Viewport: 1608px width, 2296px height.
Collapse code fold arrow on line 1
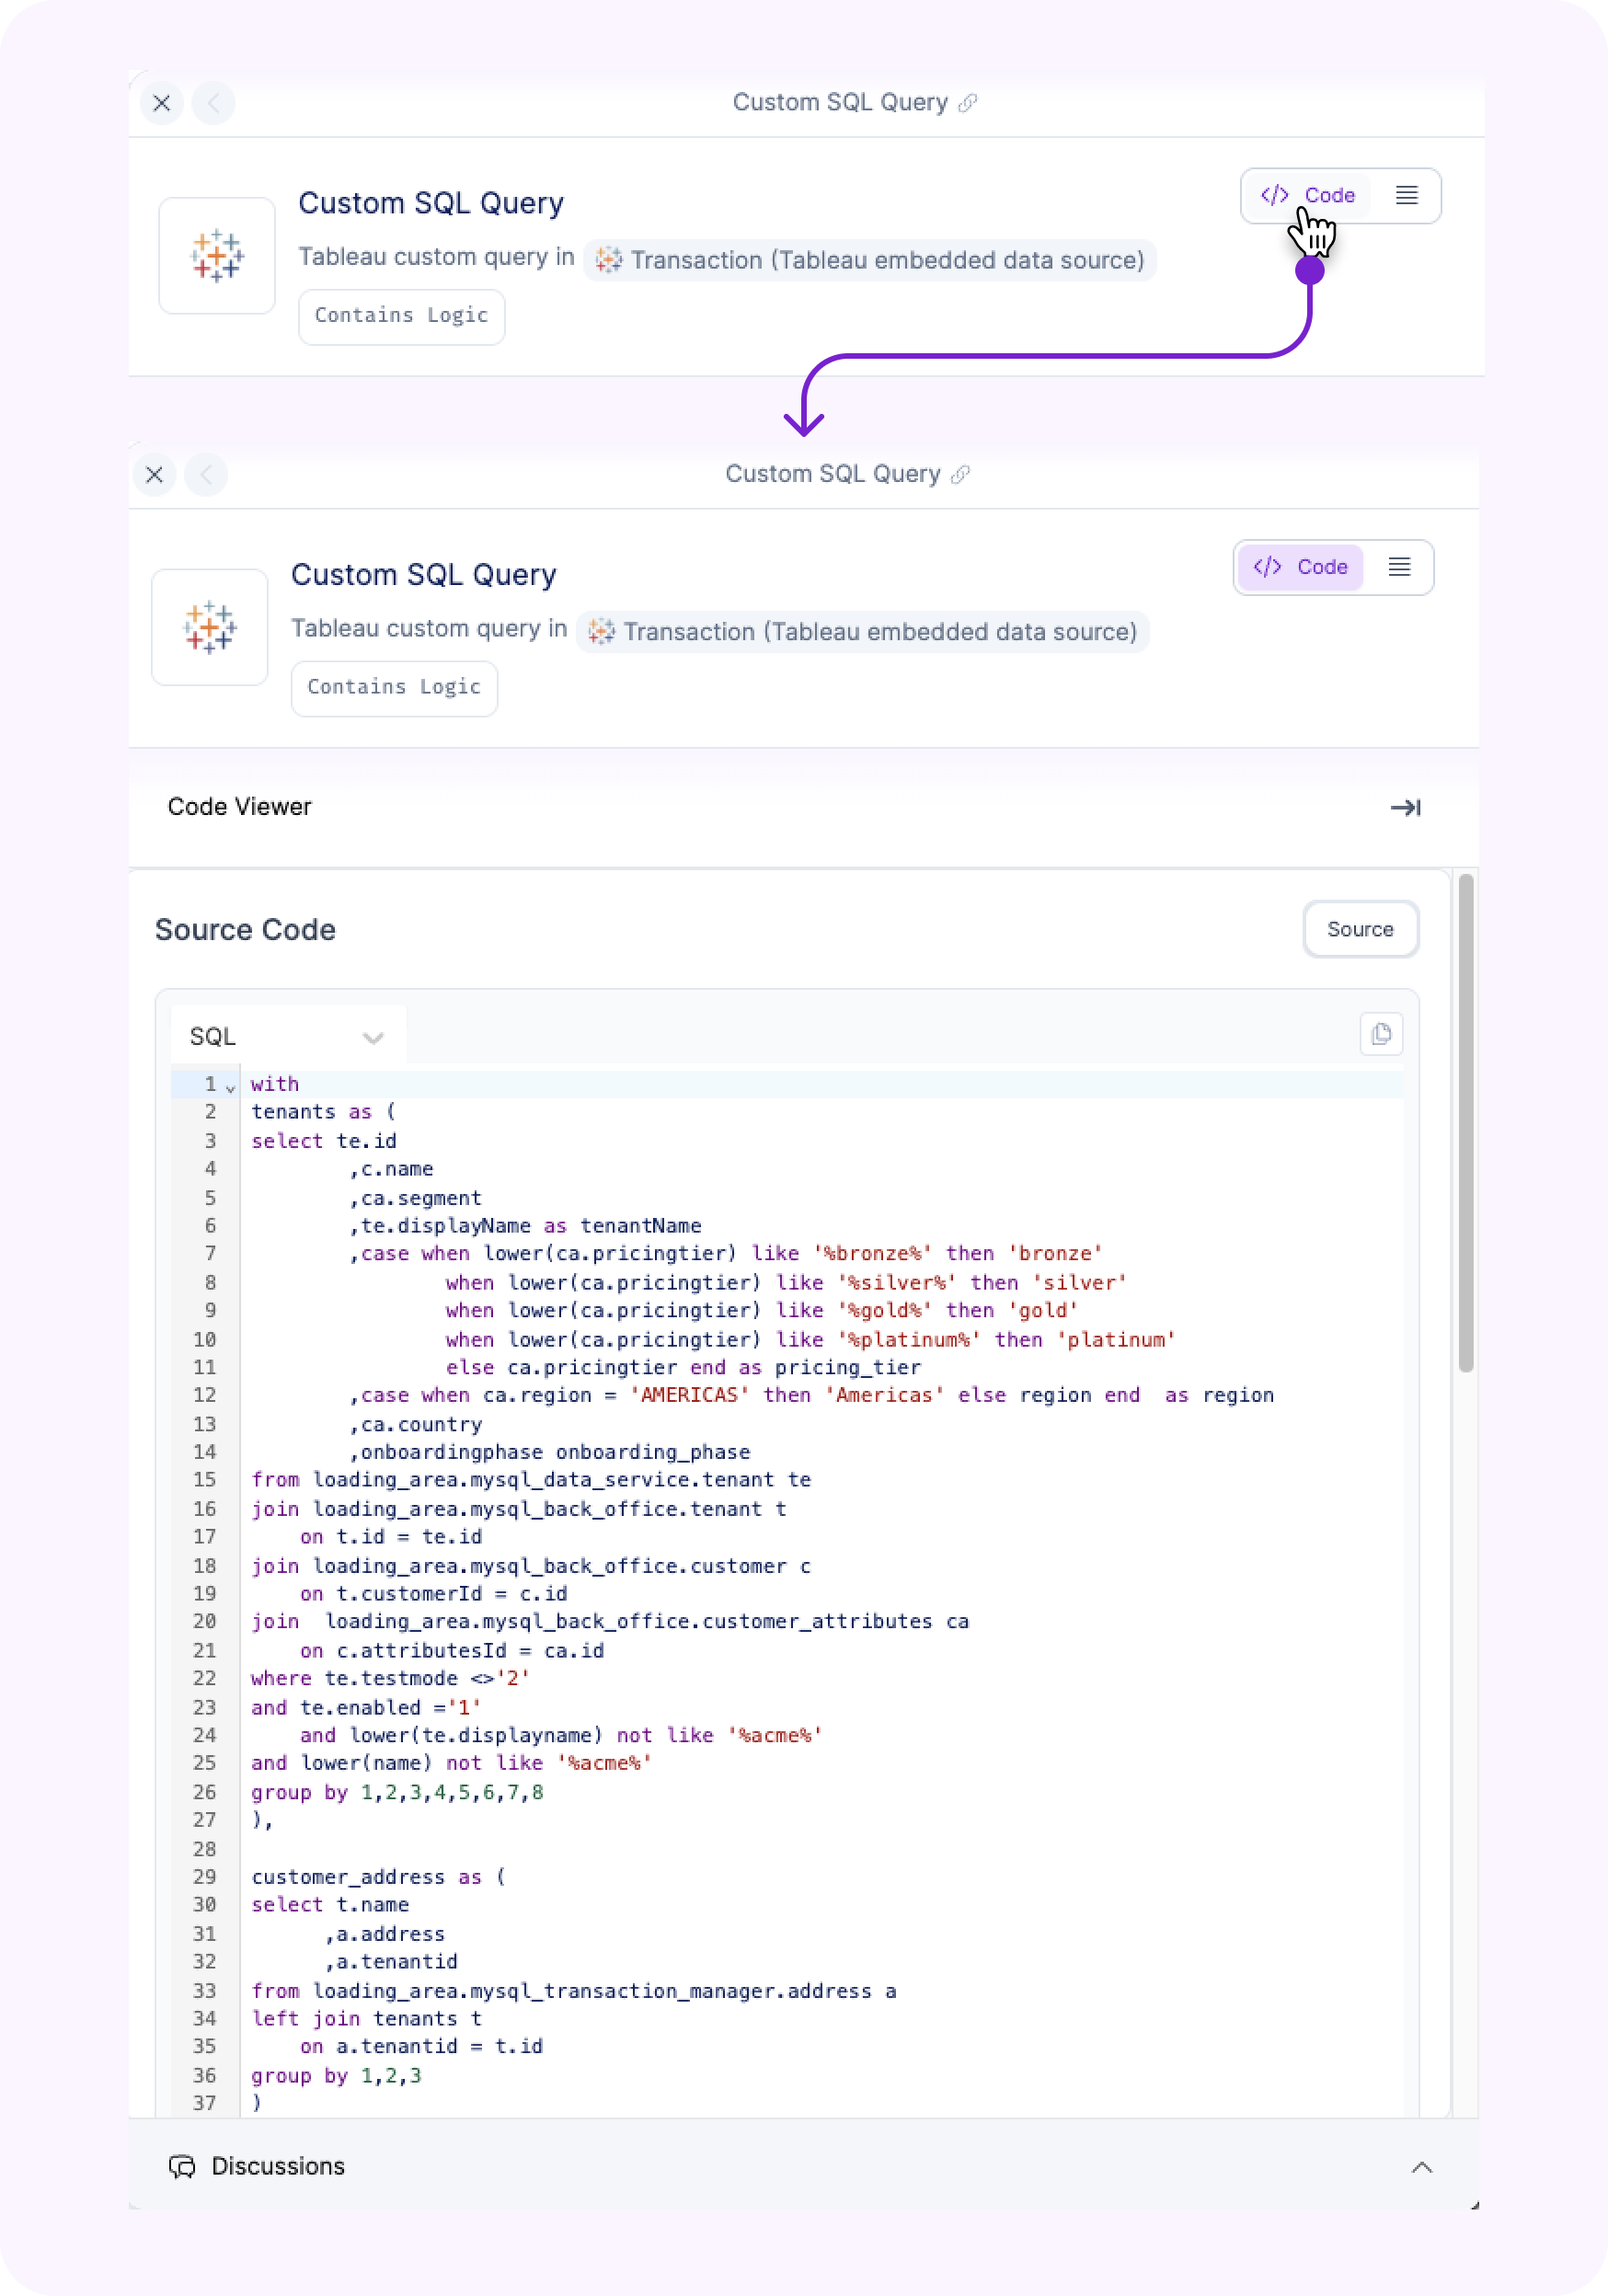(x=231, y=1087)
